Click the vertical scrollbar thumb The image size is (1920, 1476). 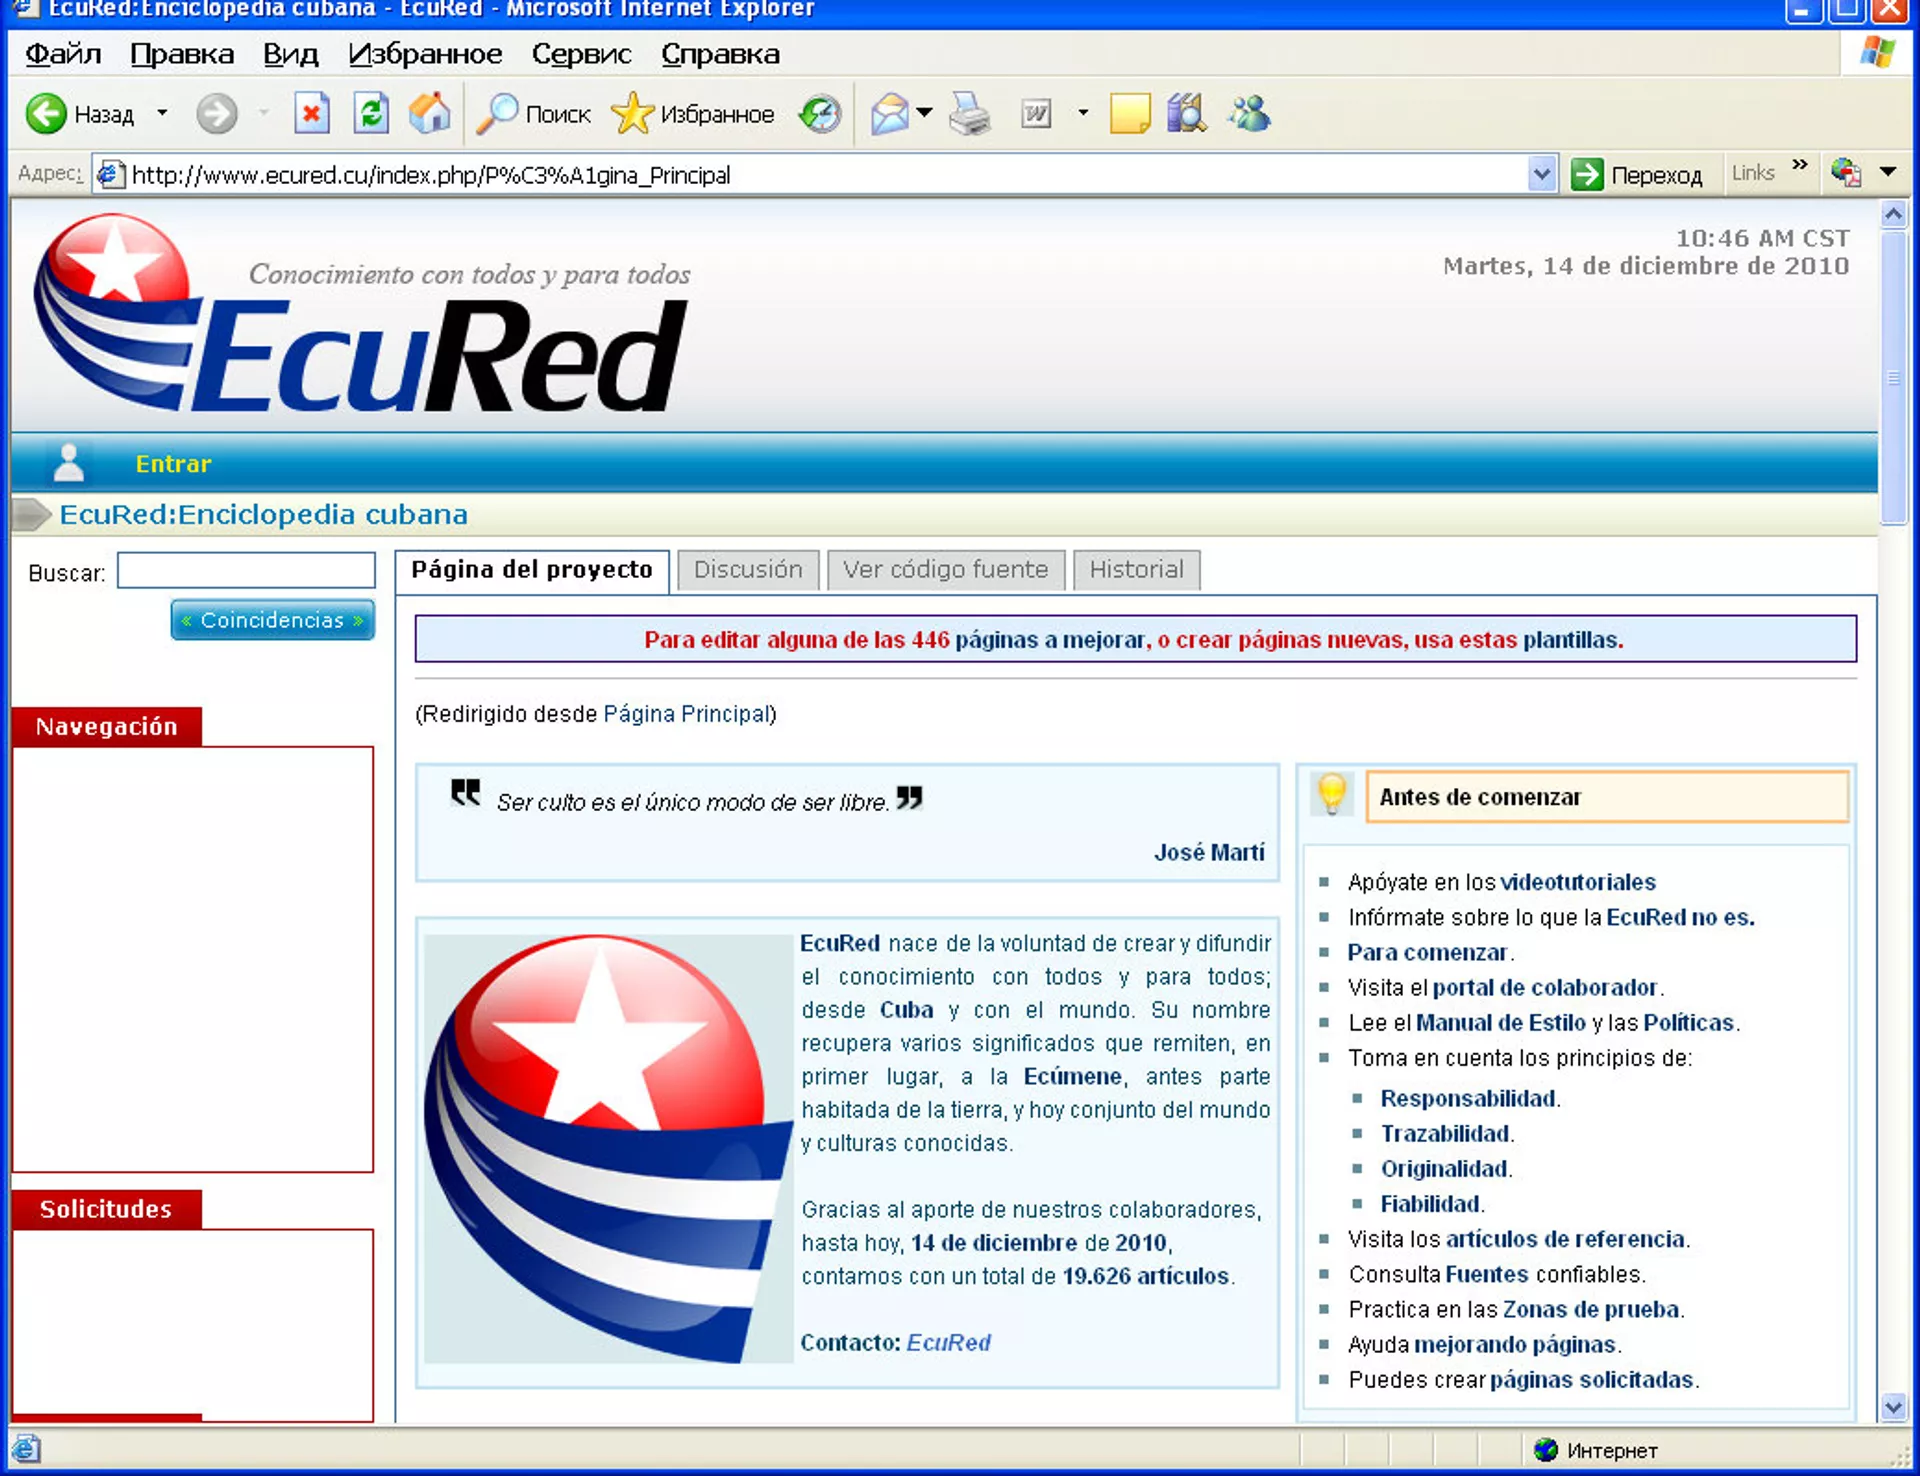(1893, 377)
